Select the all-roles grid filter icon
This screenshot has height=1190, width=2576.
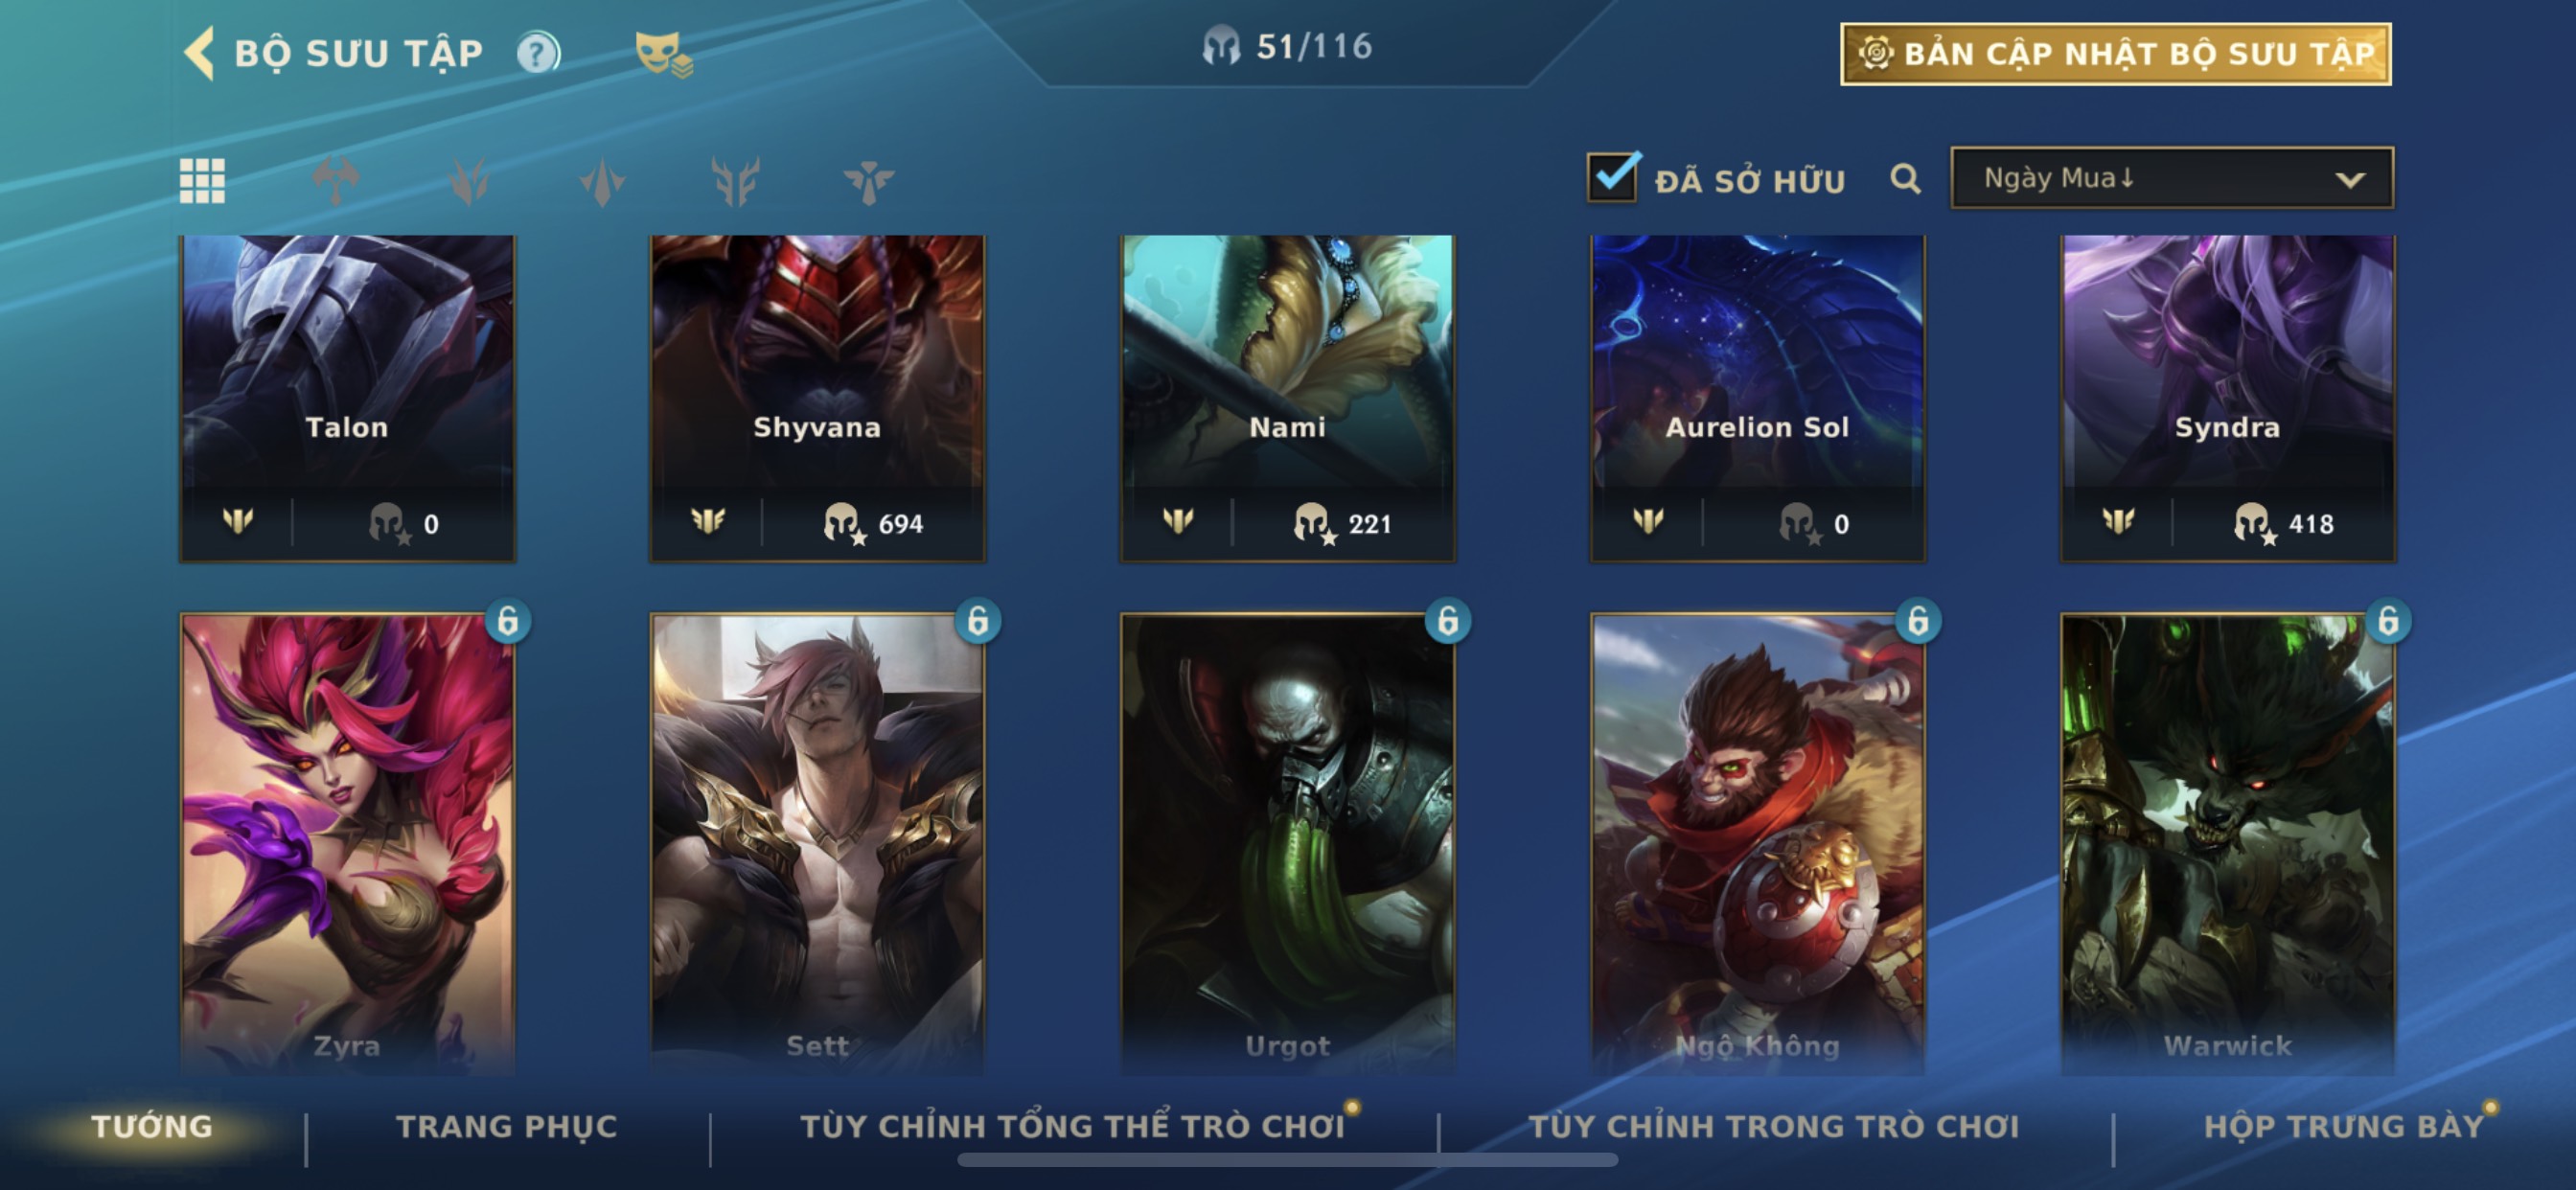coord(202,181)
